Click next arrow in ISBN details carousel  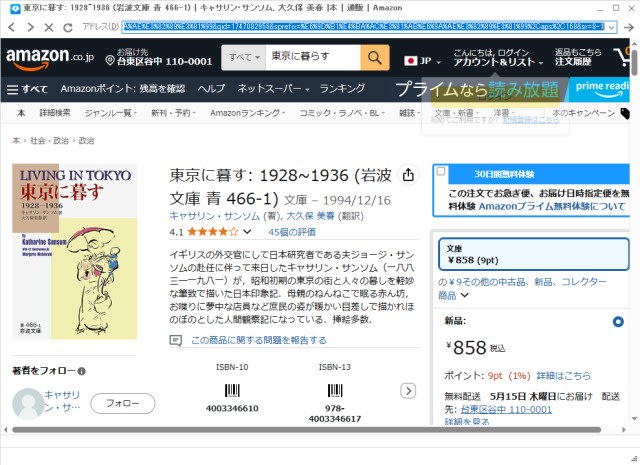click(408, 391)
